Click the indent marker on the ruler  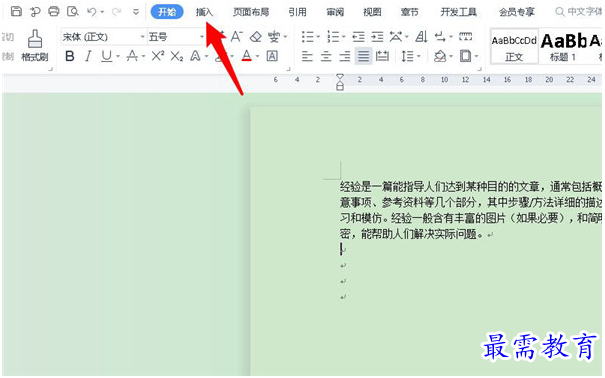(340, 82)
